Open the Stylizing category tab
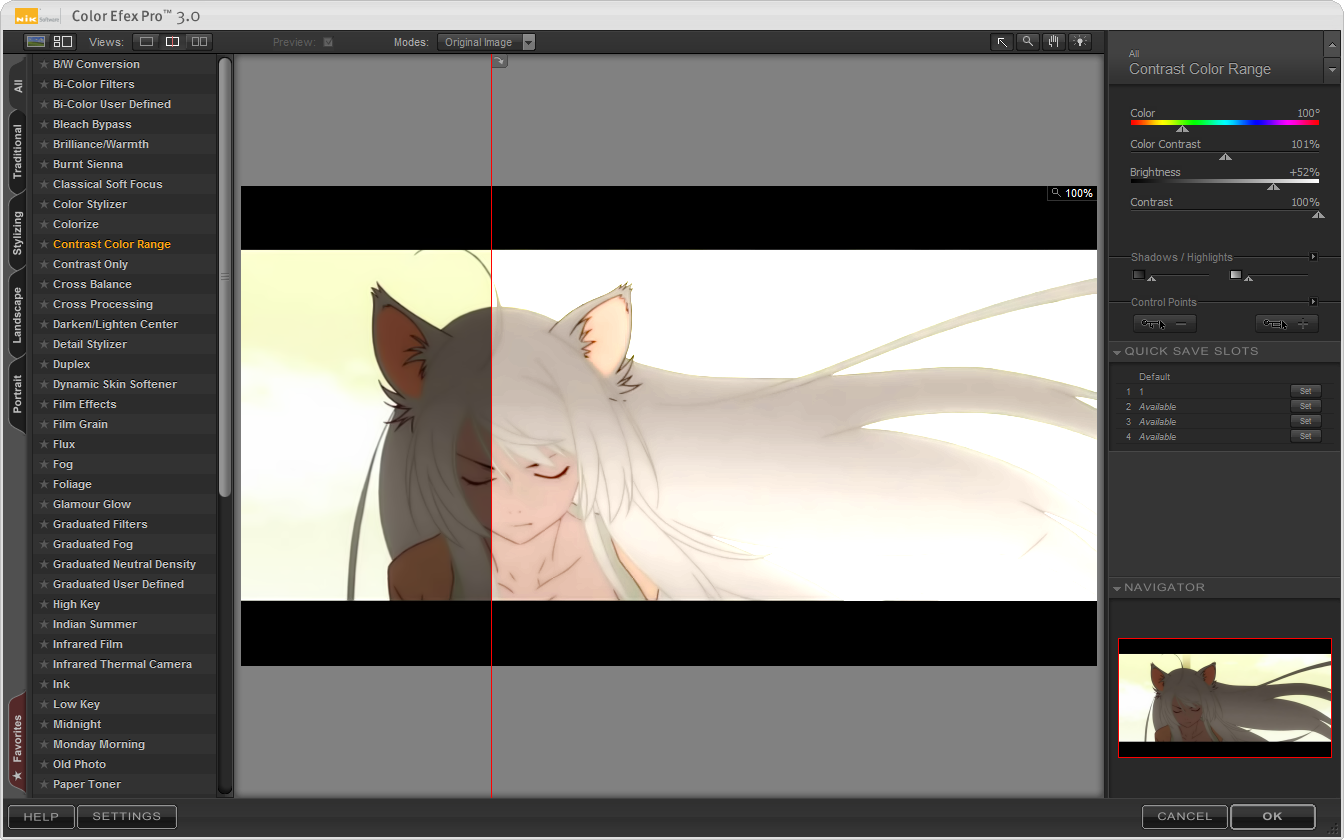Viewport: 1344px width, 840px height. pos(18,233)
